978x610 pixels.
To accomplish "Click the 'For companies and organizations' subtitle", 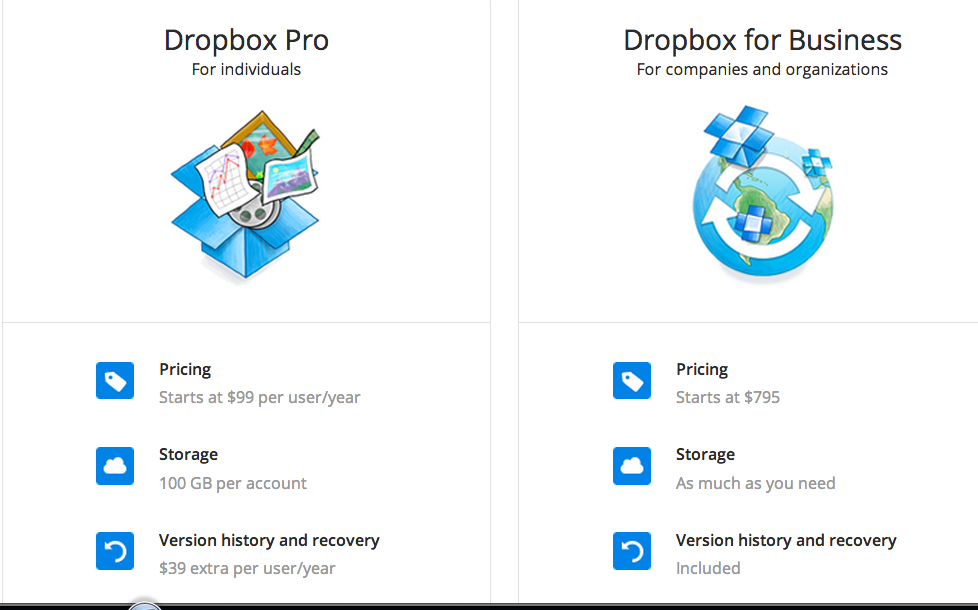I will pyautogui.click(x=762, y=69).
